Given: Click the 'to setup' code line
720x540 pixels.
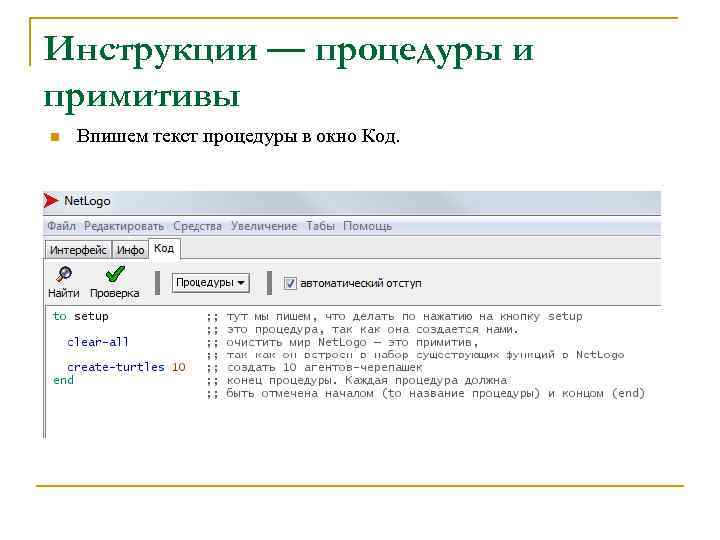Looking at the screenshot, I should (x=81, y=316).
